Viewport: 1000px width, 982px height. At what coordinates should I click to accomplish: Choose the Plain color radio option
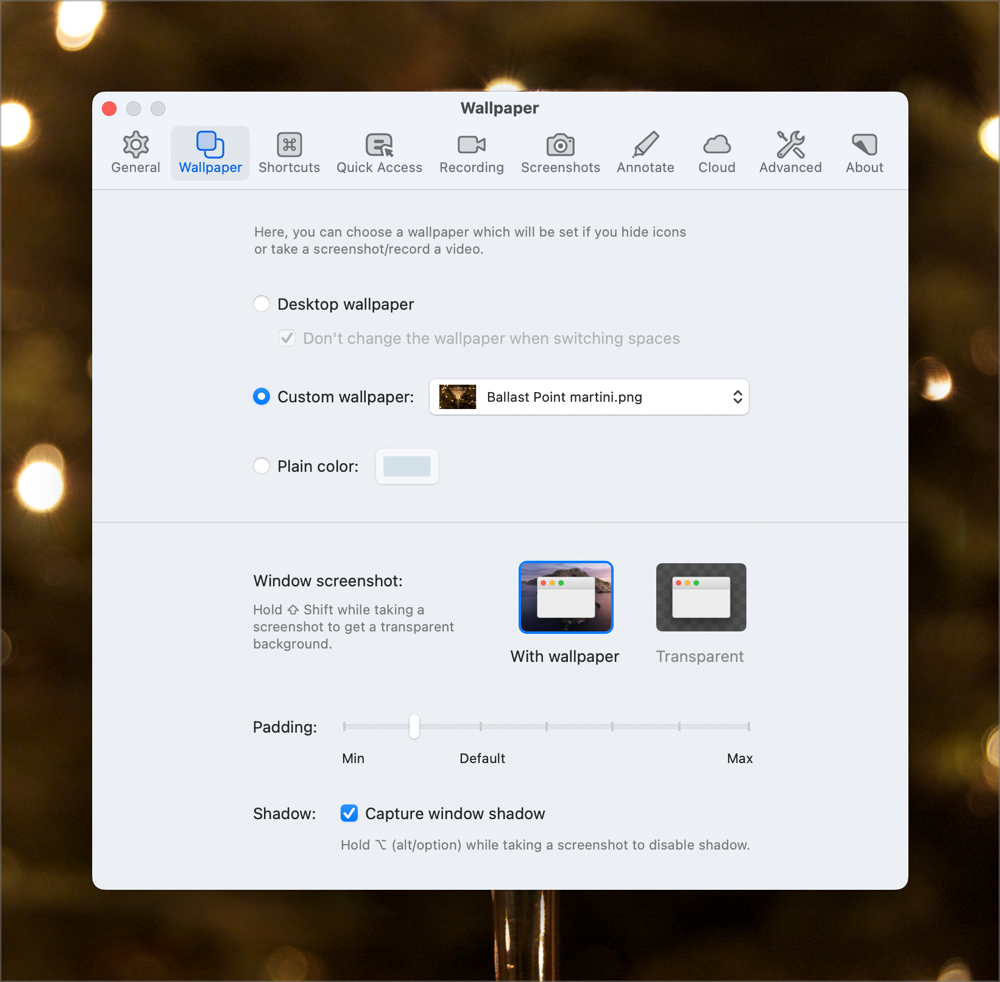point(262,466)
